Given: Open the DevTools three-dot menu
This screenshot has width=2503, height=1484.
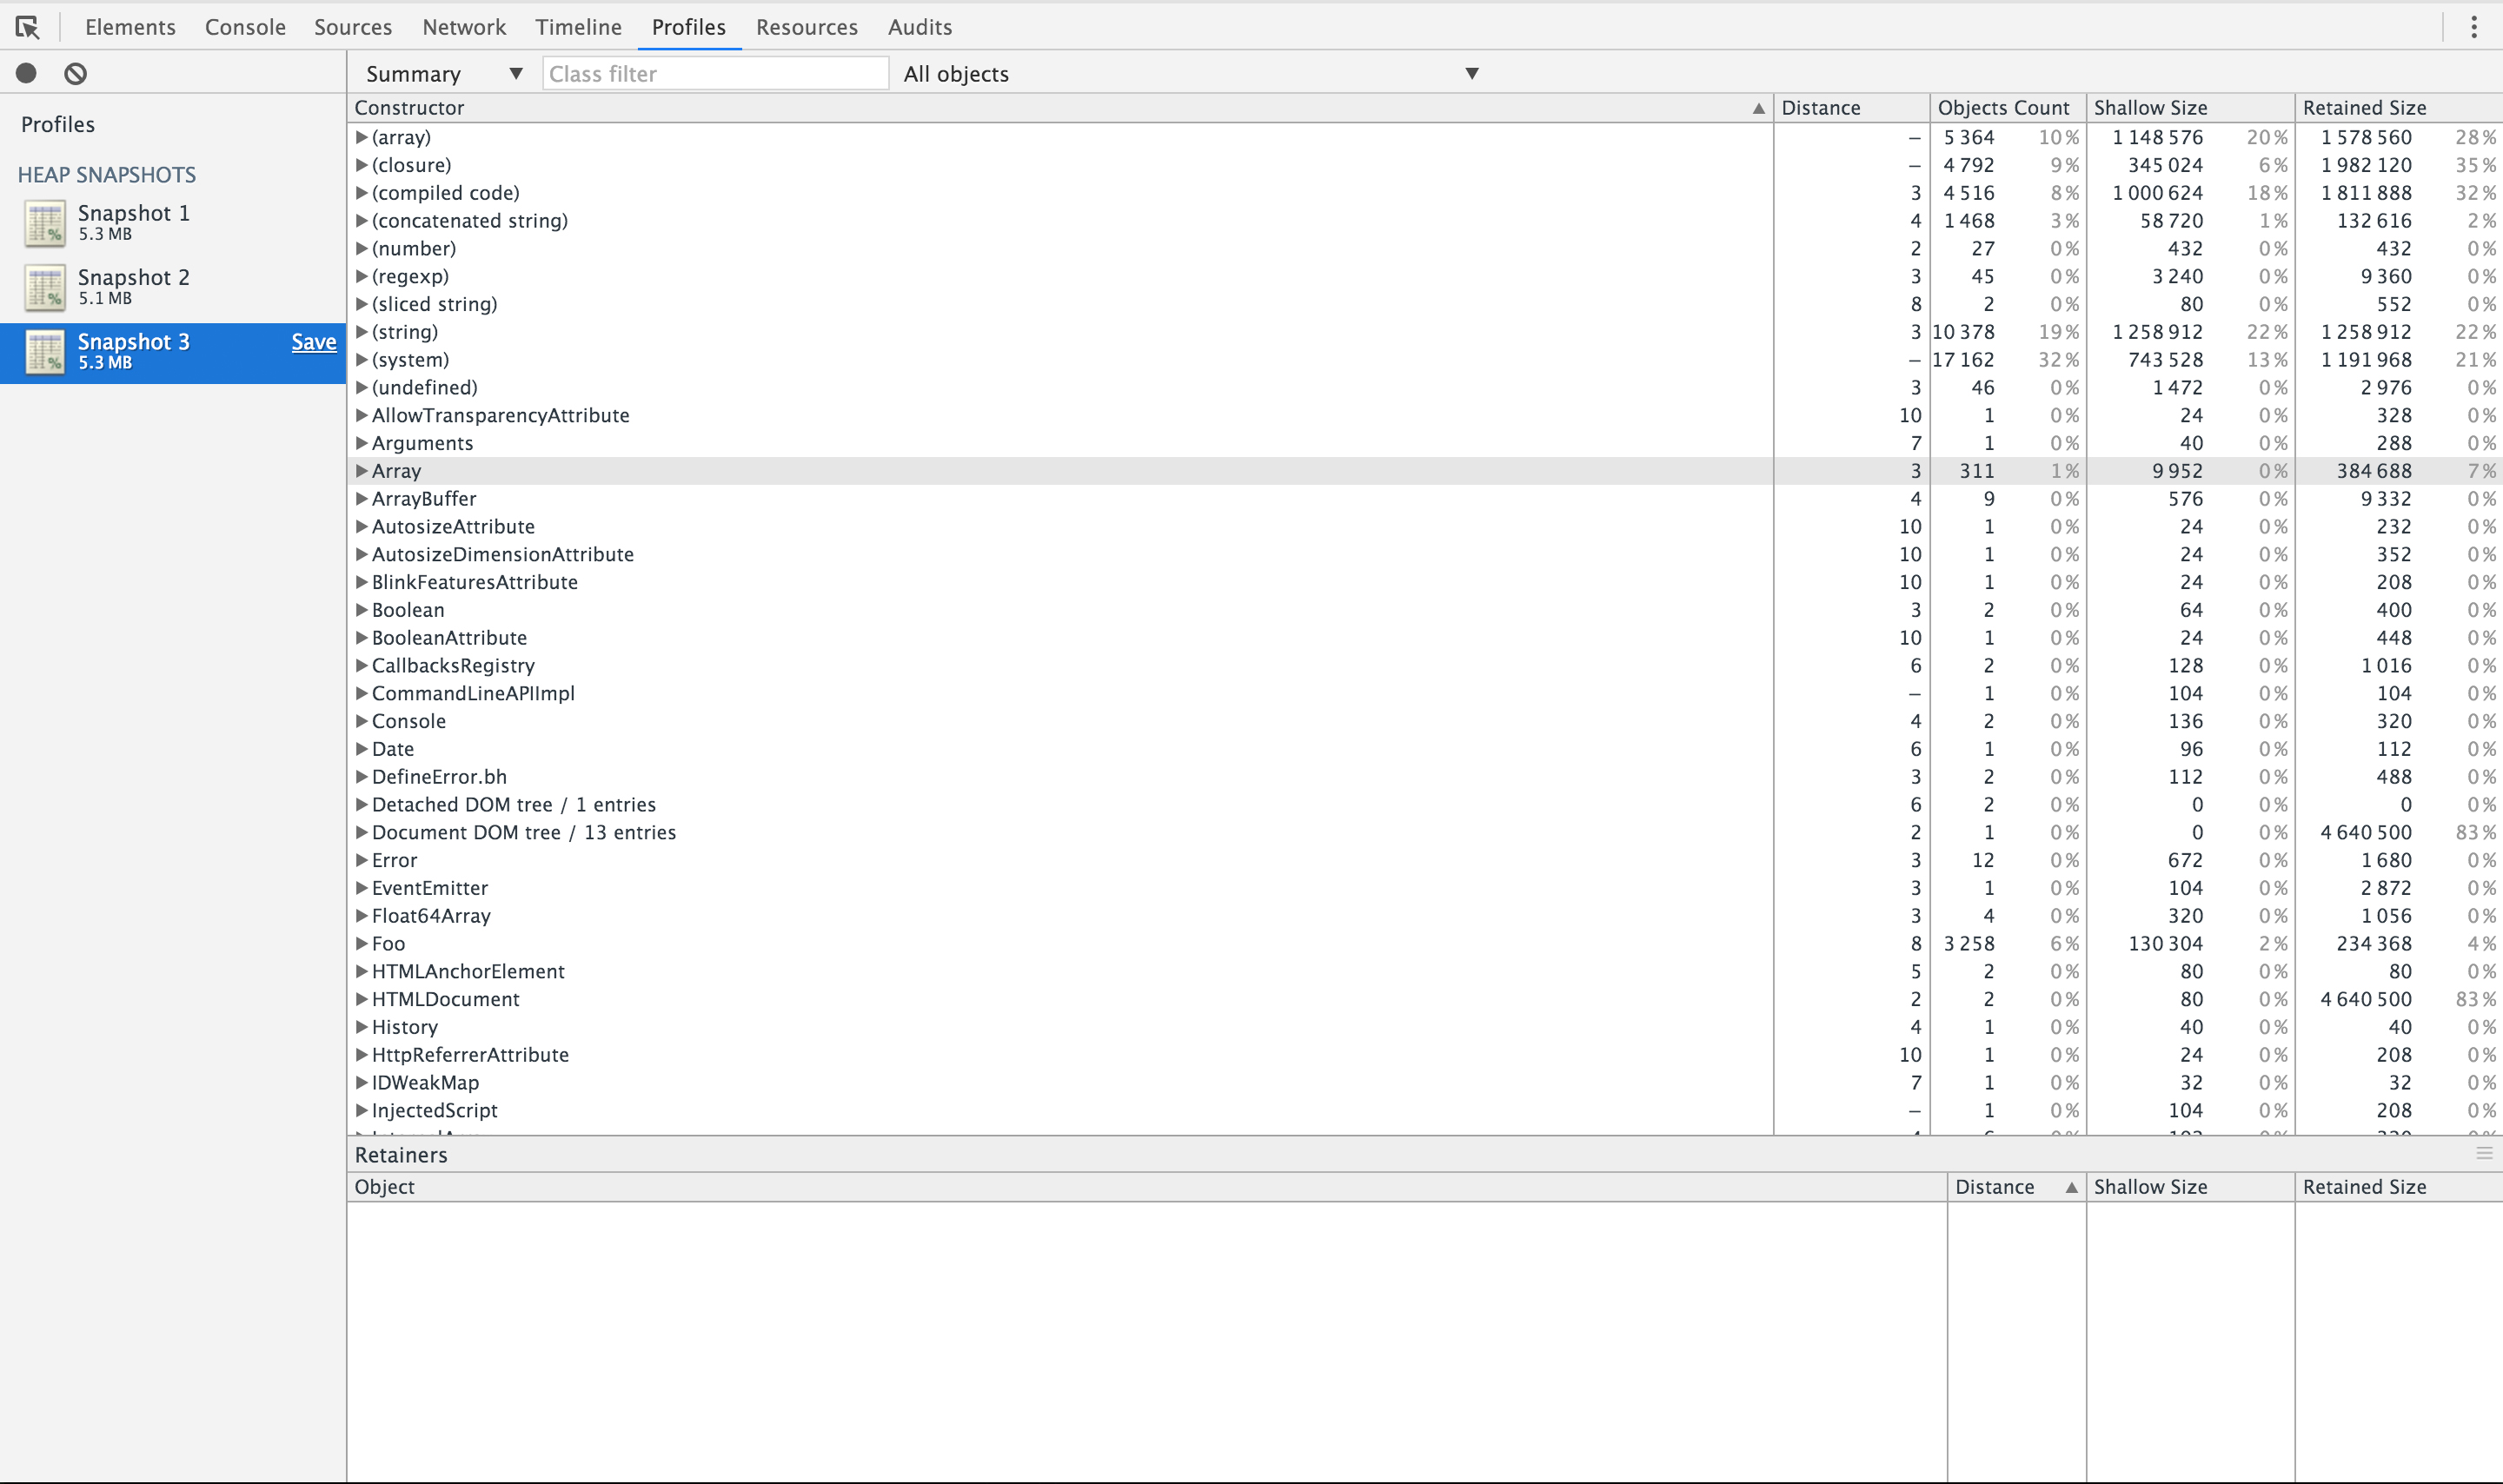Looking at the screenshot, I should (2473, 27).
